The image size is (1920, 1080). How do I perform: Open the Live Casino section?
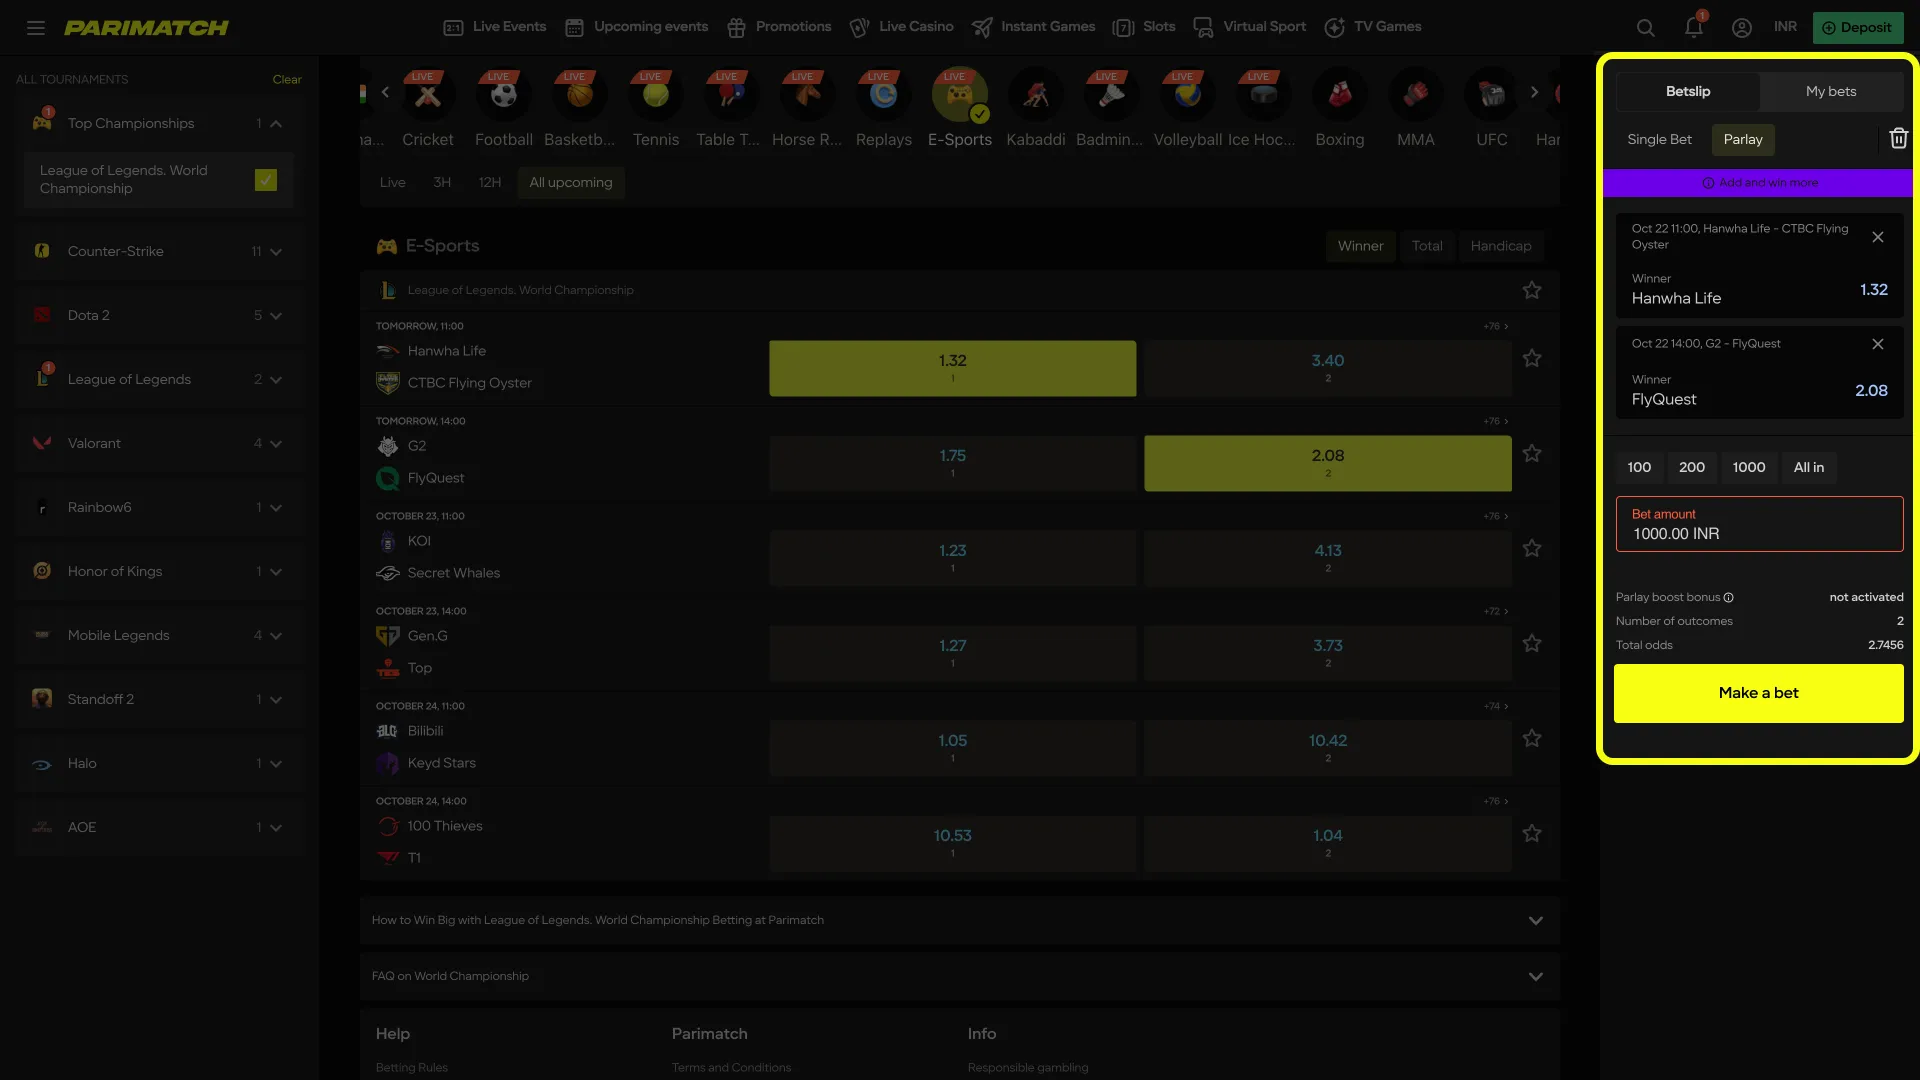(899, 27)
